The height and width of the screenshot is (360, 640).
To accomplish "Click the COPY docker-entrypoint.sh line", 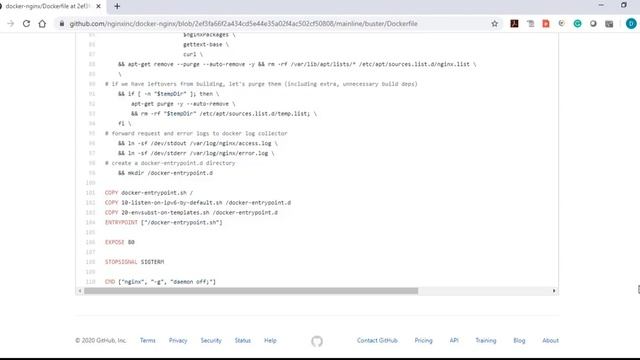I will coord(149,193).
